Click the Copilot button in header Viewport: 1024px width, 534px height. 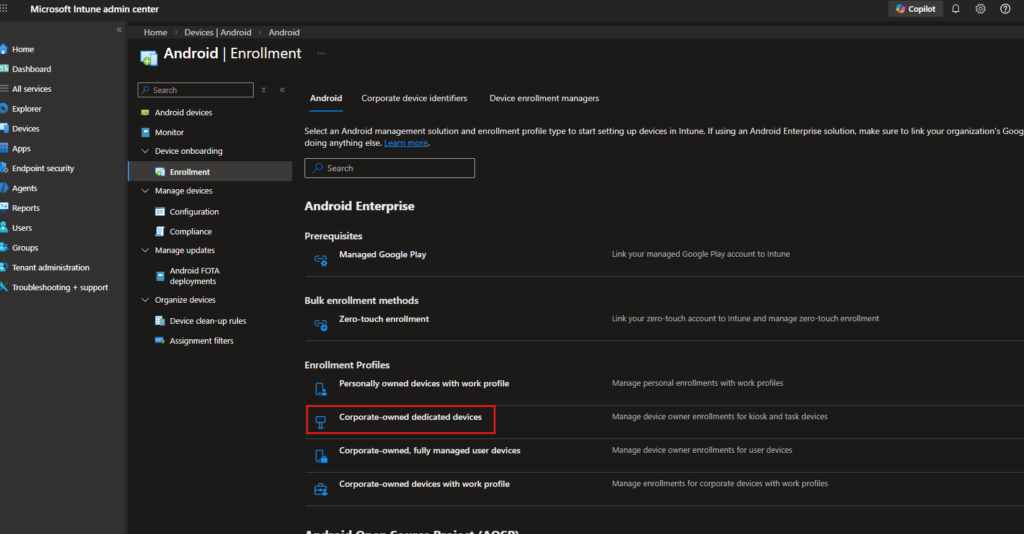pyautogui.click(x=915, y=9)
